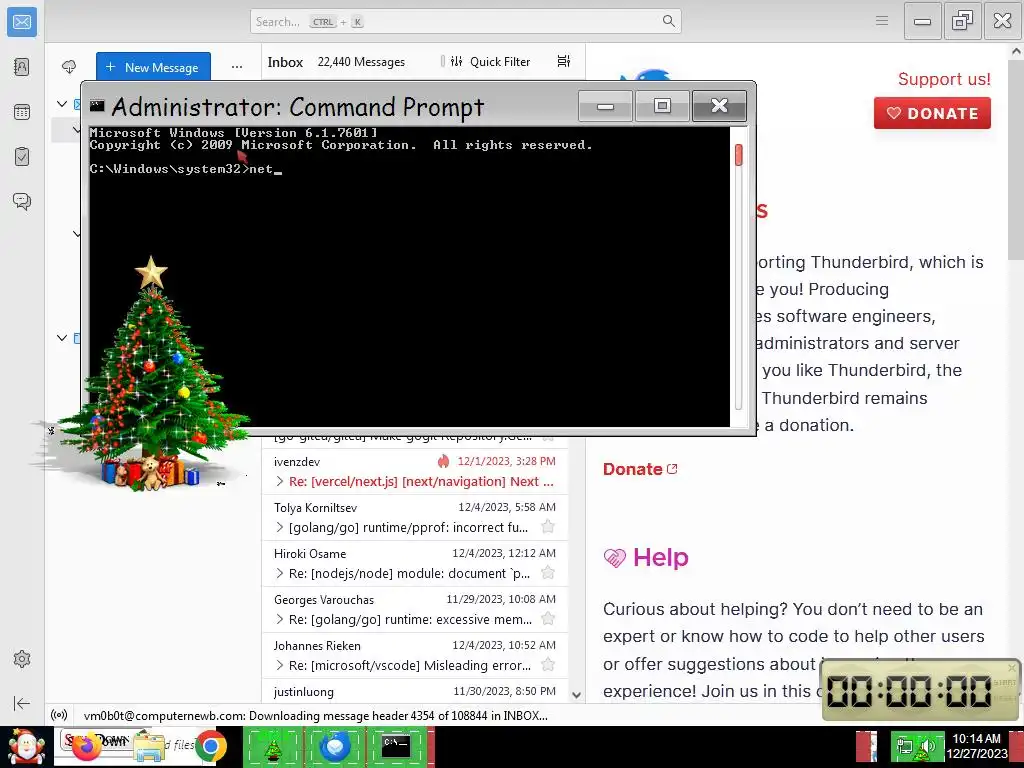Expand Hiroki Osame nodejs thread
The image size is (1024, 768).
click(280, 573)
